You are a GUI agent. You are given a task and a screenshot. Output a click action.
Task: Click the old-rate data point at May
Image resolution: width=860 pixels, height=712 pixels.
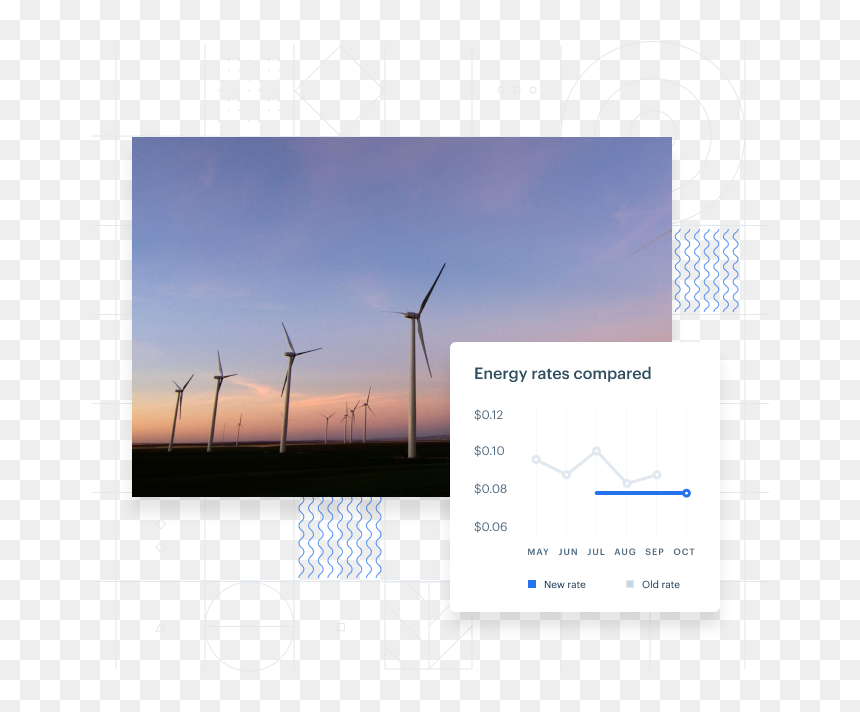pos(536,459)
